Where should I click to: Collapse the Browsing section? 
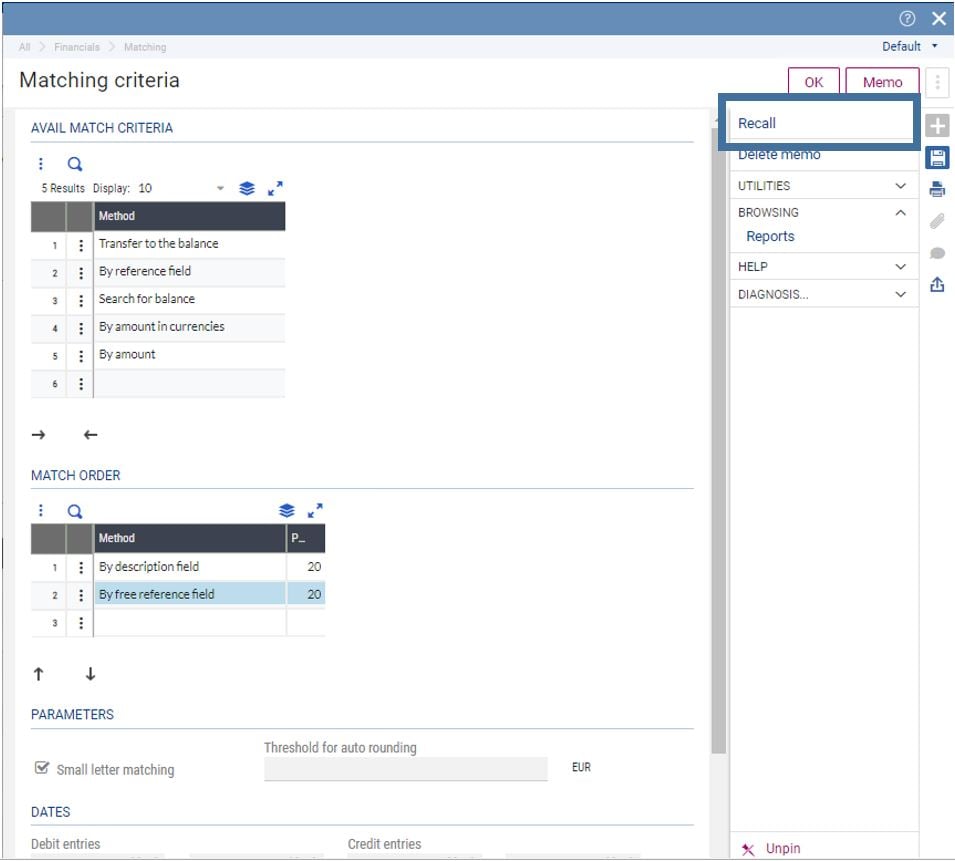(900, 213)
